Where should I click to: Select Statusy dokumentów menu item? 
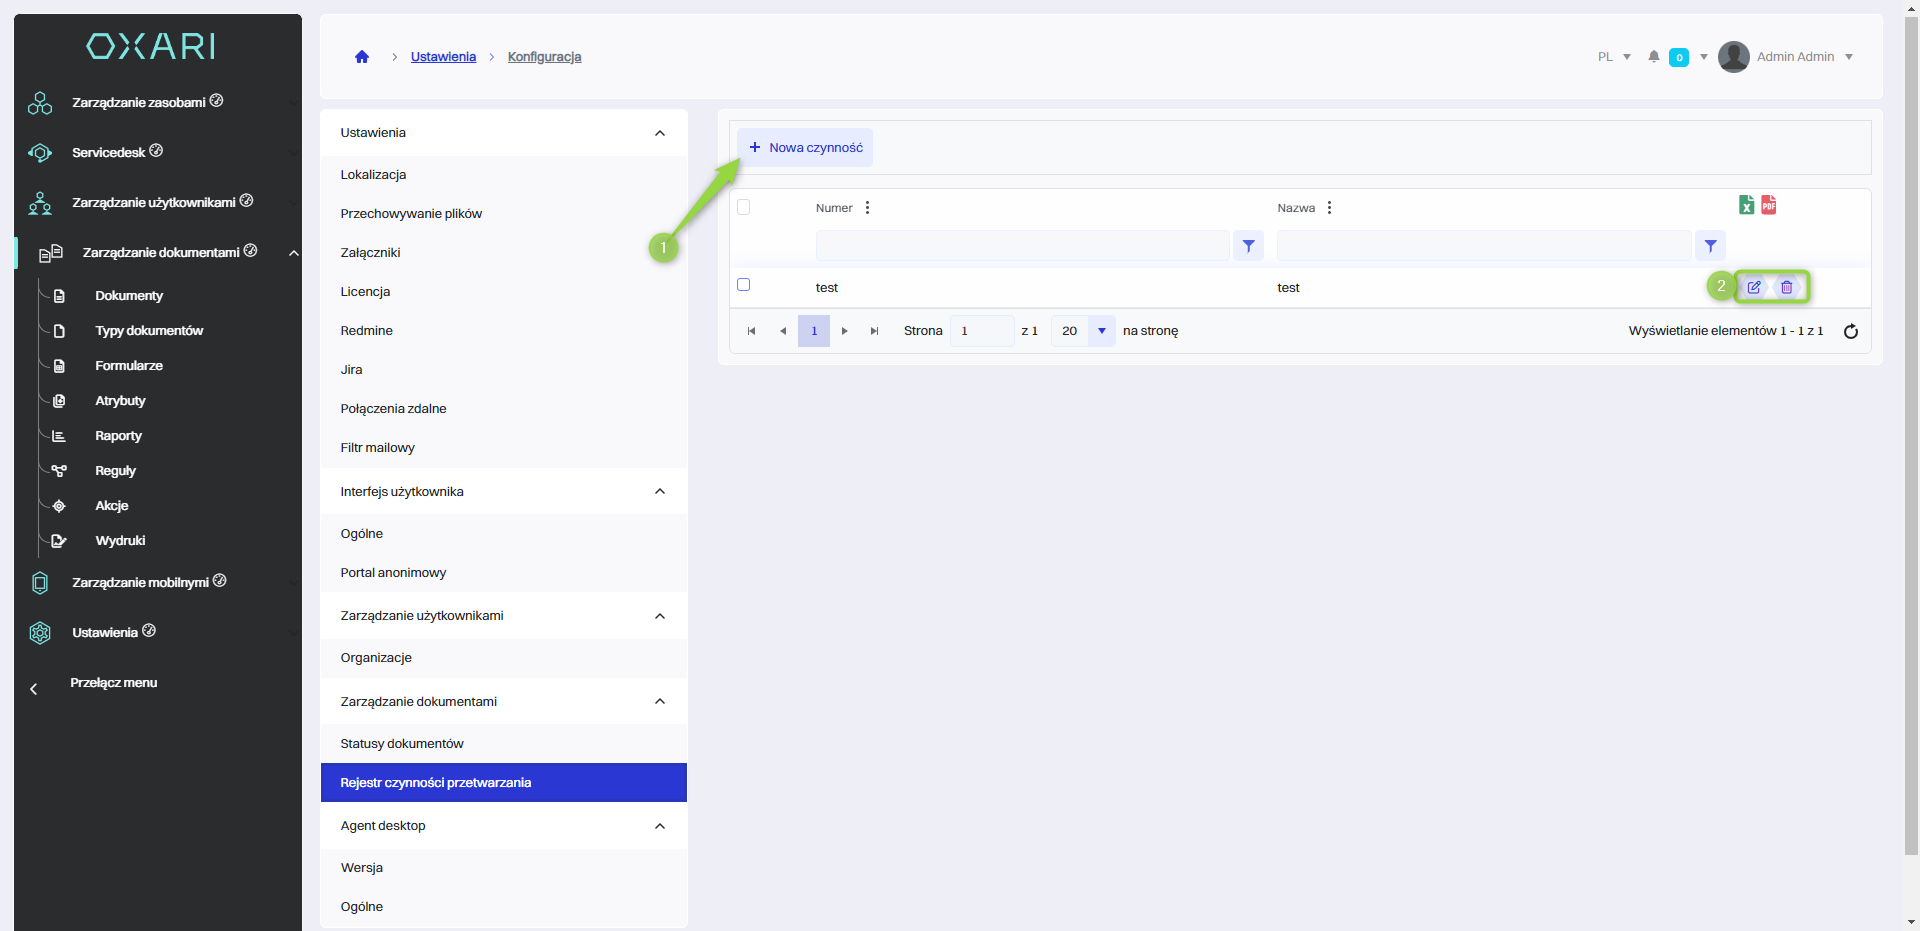click(x=402, y=743)
